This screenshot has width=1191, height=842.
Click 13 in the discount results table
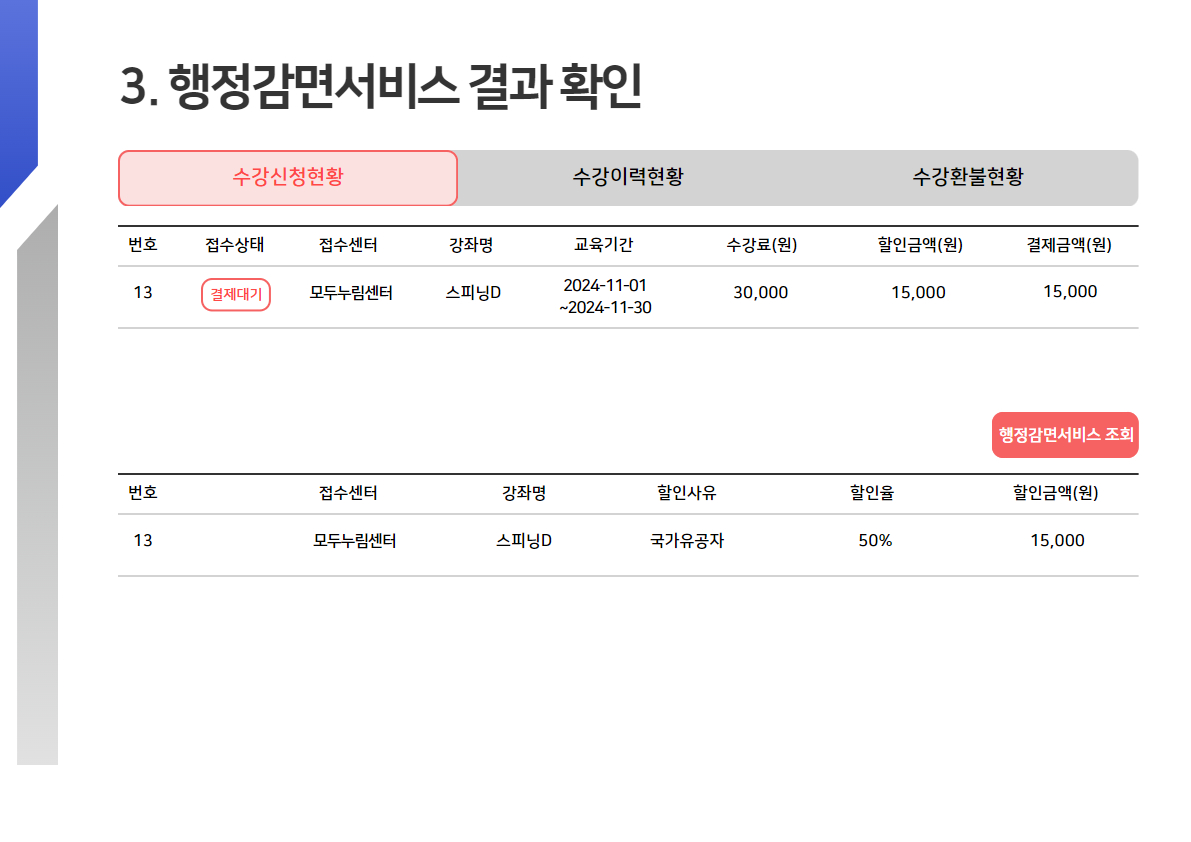pos(143,541)
